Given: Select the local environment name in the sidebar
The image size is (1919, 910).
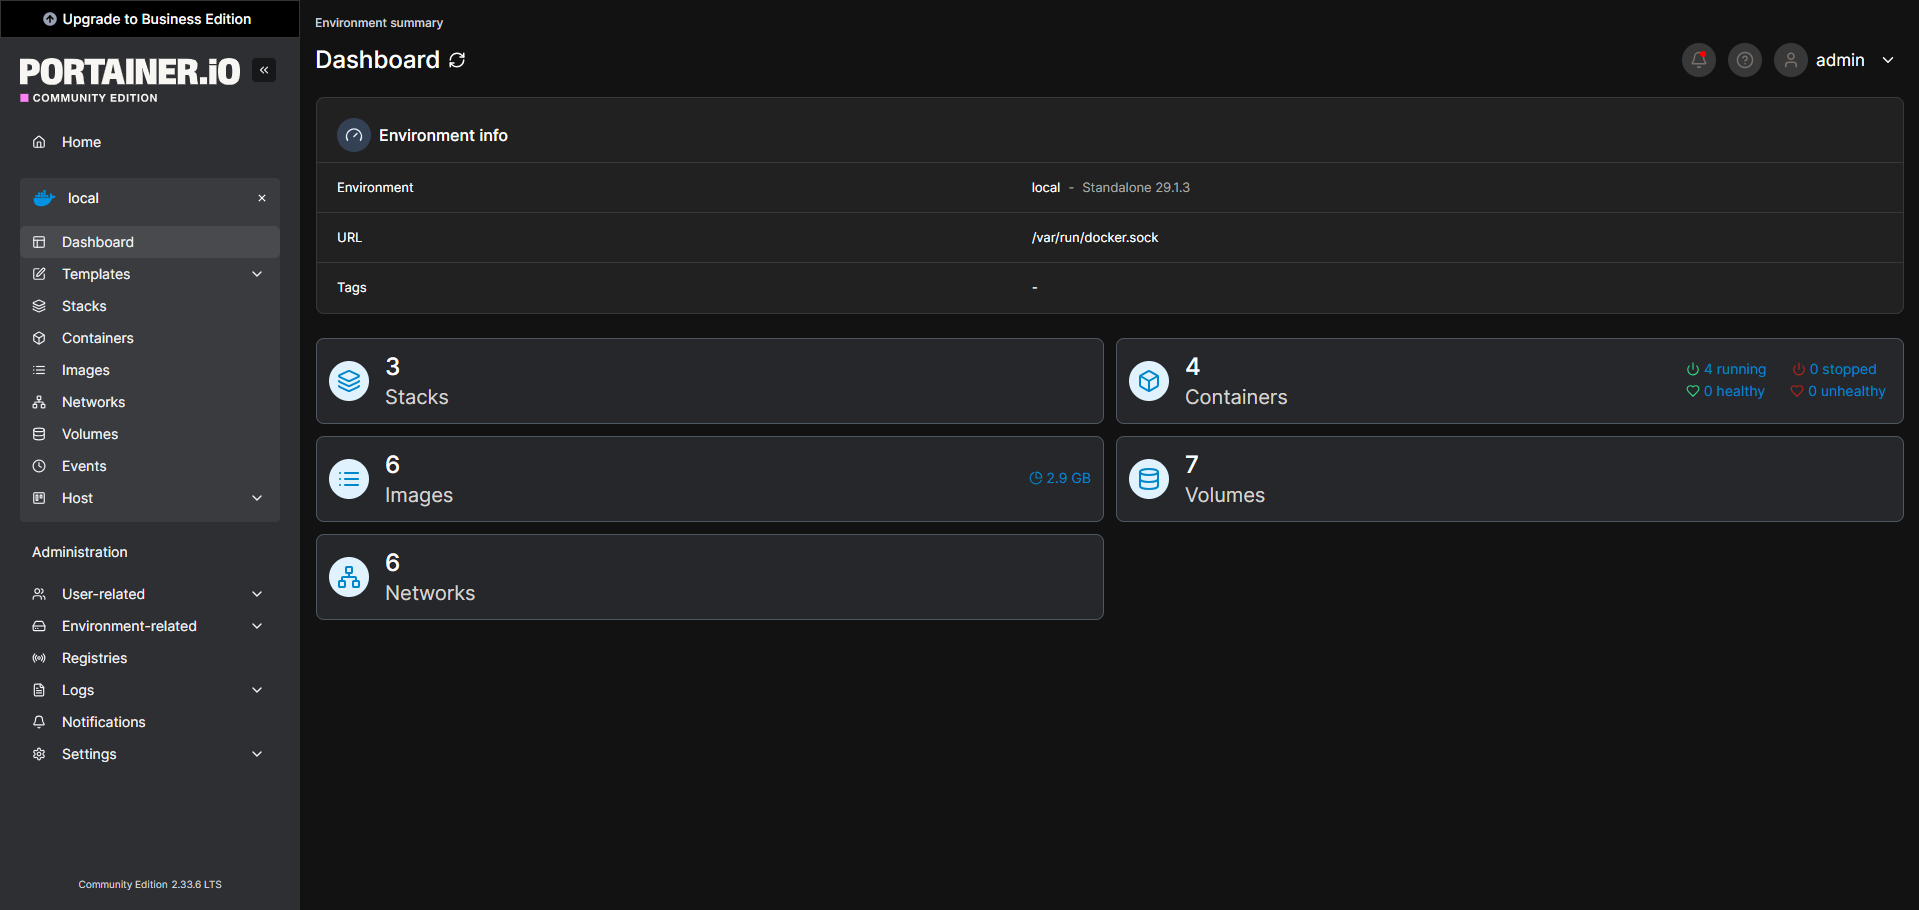Looking at the screenshot, I should click(x=83, y=198).
